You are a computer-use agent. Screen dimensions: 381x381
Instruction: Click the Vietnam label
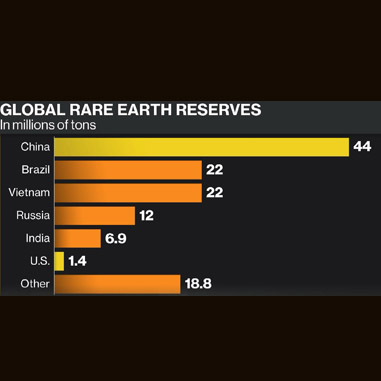(x=29, y=192)
